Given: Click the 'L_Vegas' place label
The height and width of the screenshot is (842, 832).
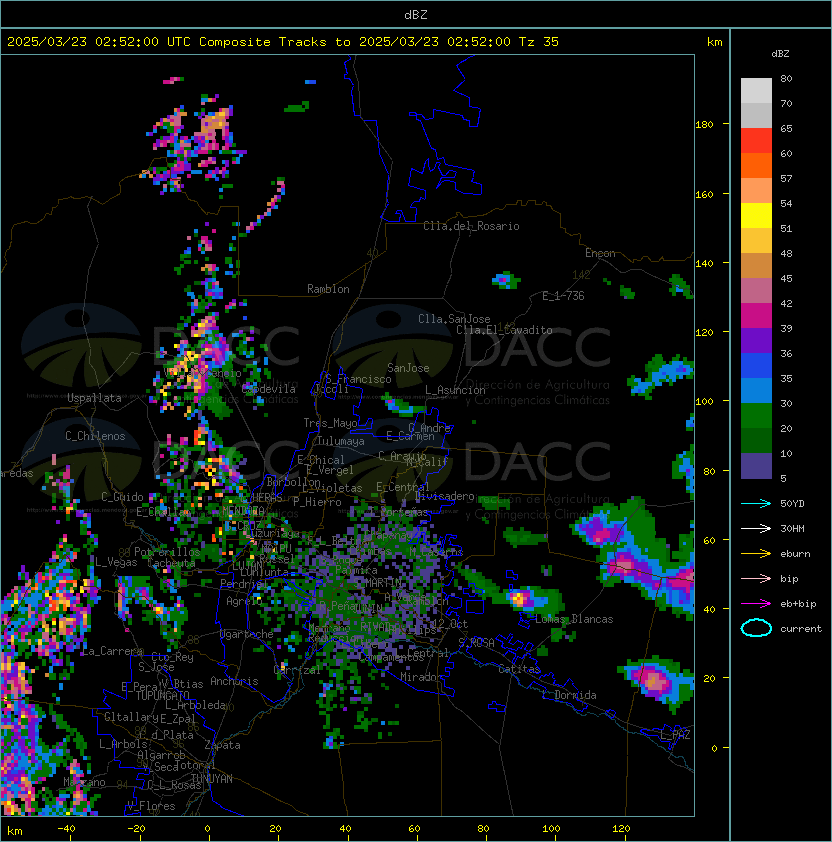Looking at the screenshot, I should 115,562.
